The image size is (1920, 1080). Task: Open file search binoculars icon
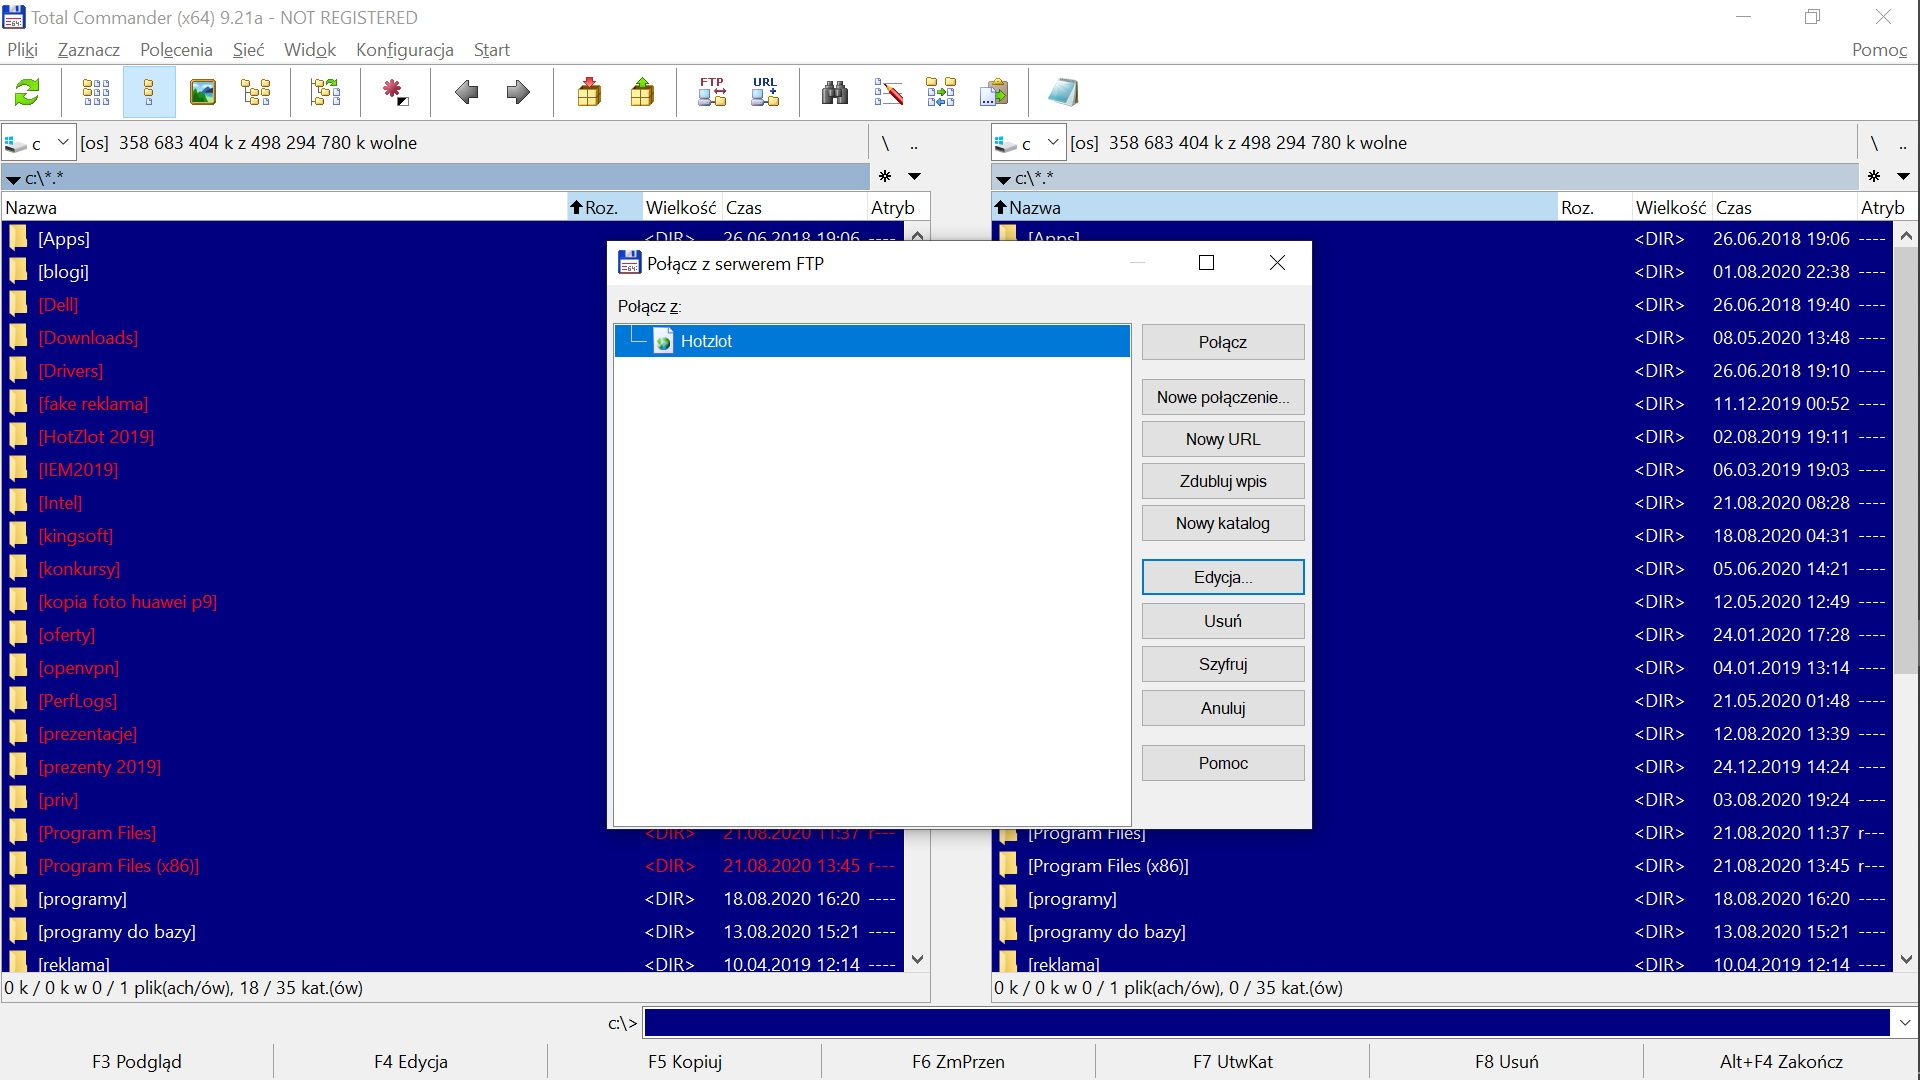click(835, 93)
